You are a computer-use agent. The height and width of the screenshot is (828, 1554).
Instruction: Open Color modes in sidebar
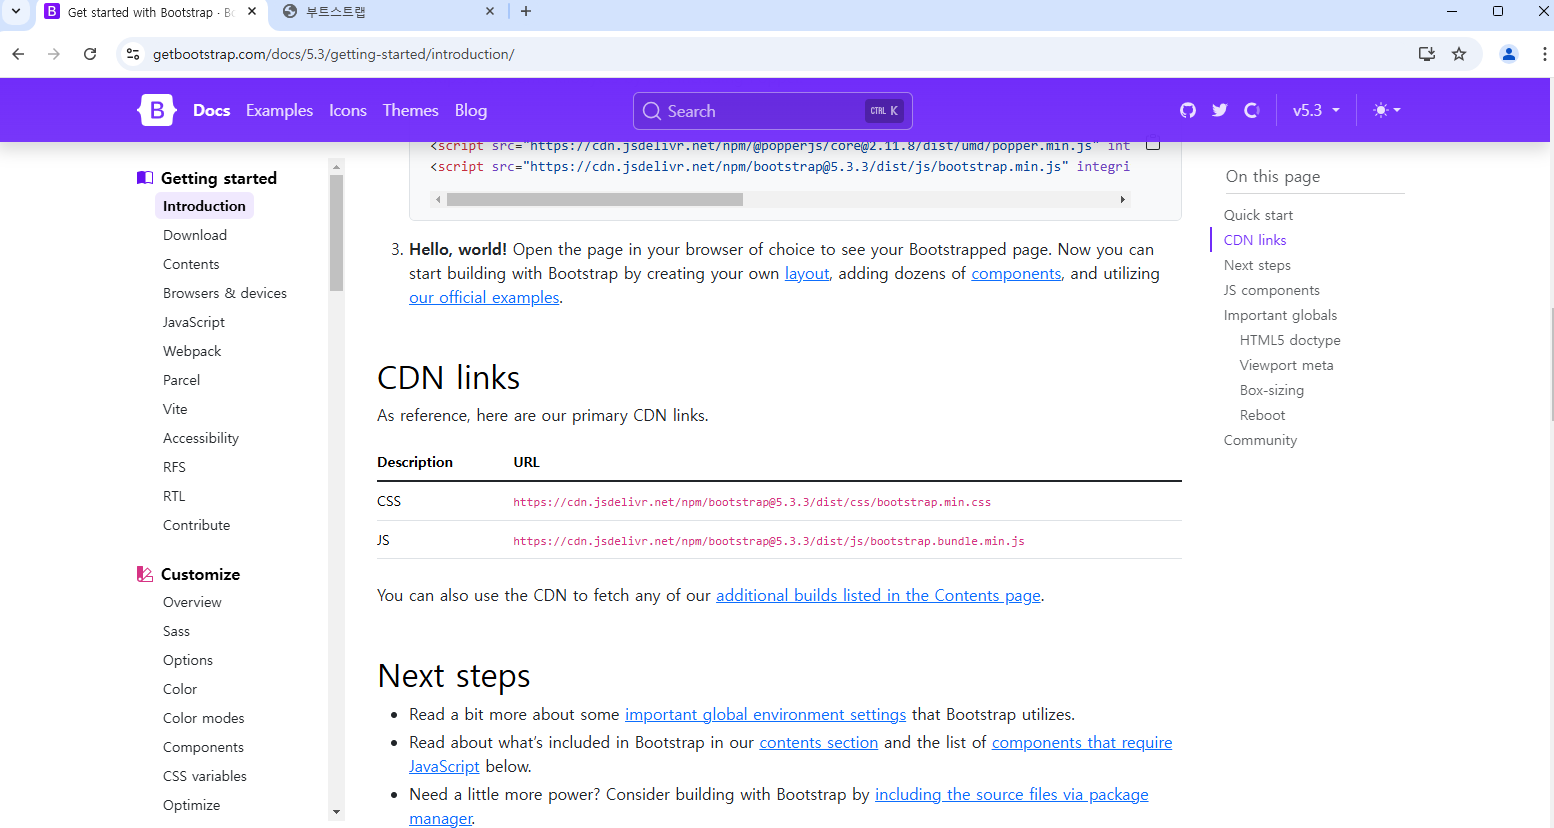coord(203,718)
